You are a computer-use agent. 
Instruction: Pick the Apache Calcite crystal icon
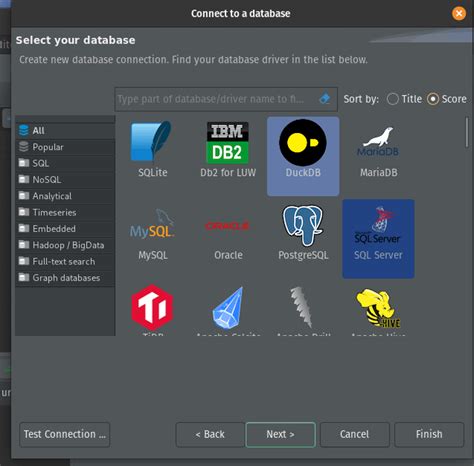point(228,307)
